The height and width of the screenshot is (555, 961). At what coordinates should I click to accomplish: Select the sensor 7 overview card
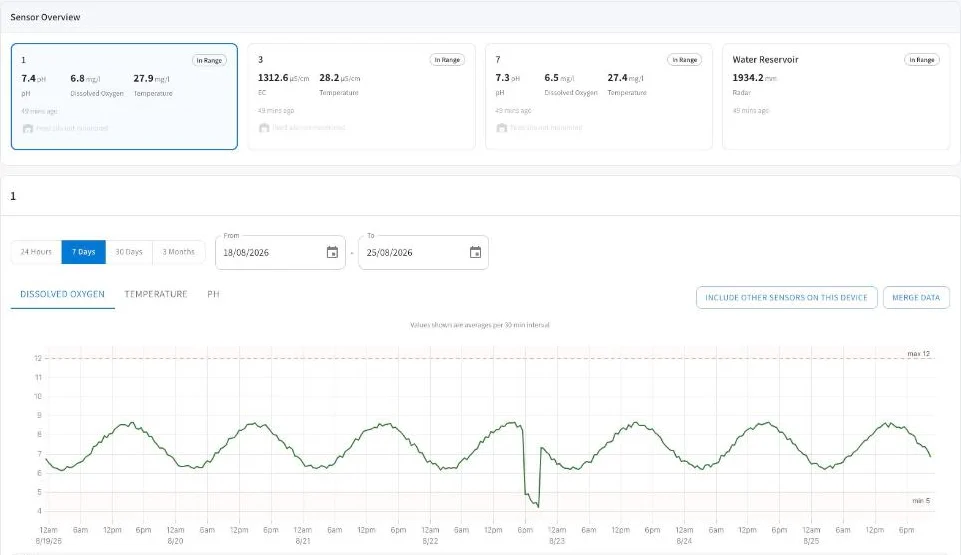[x=599, y=96]
